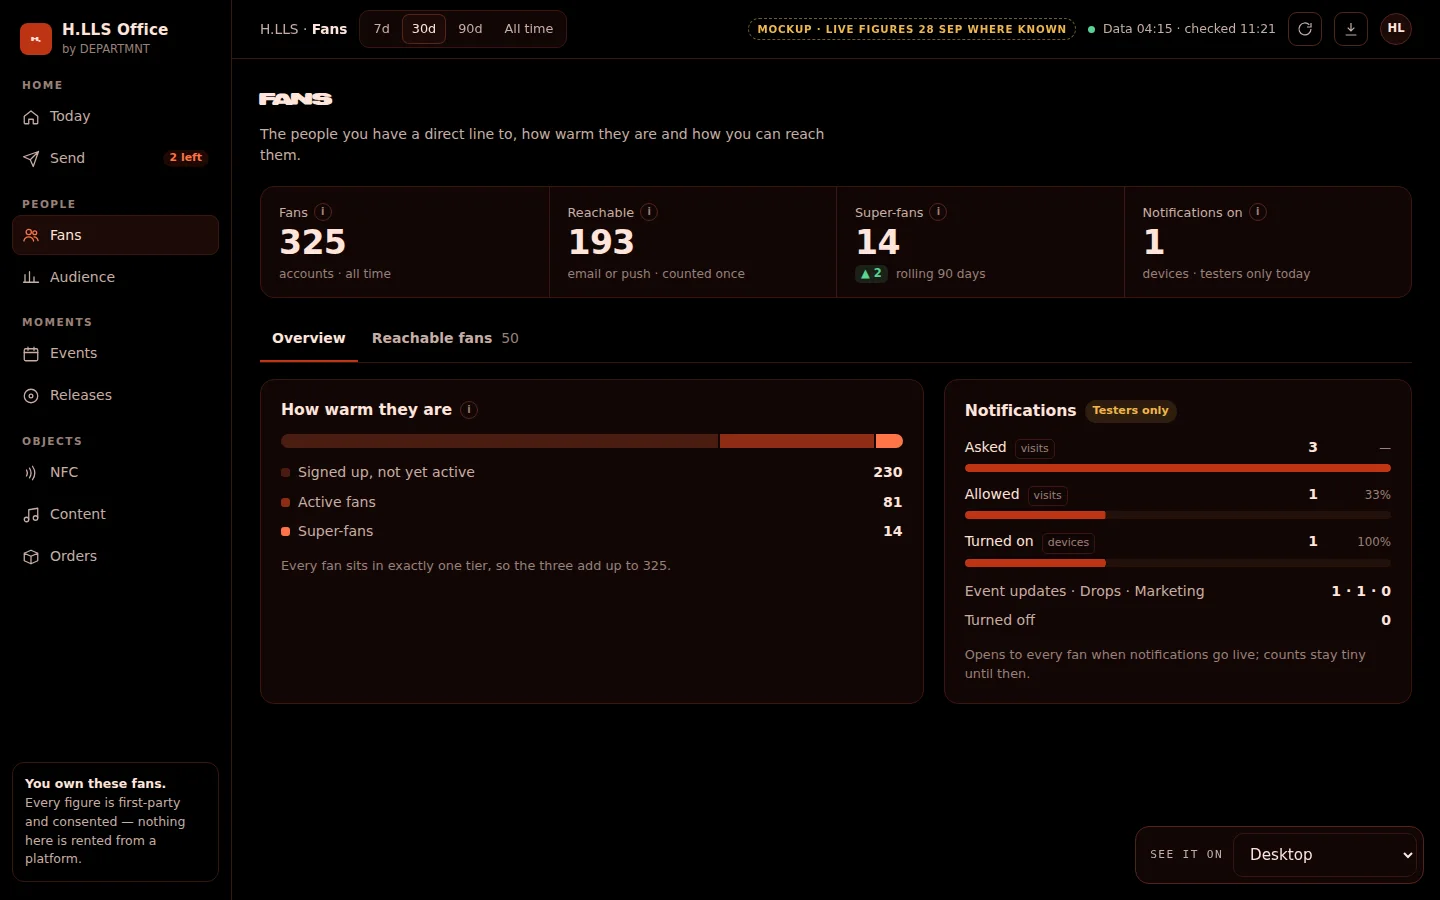Click the download export icon button

coord(1351,29)
